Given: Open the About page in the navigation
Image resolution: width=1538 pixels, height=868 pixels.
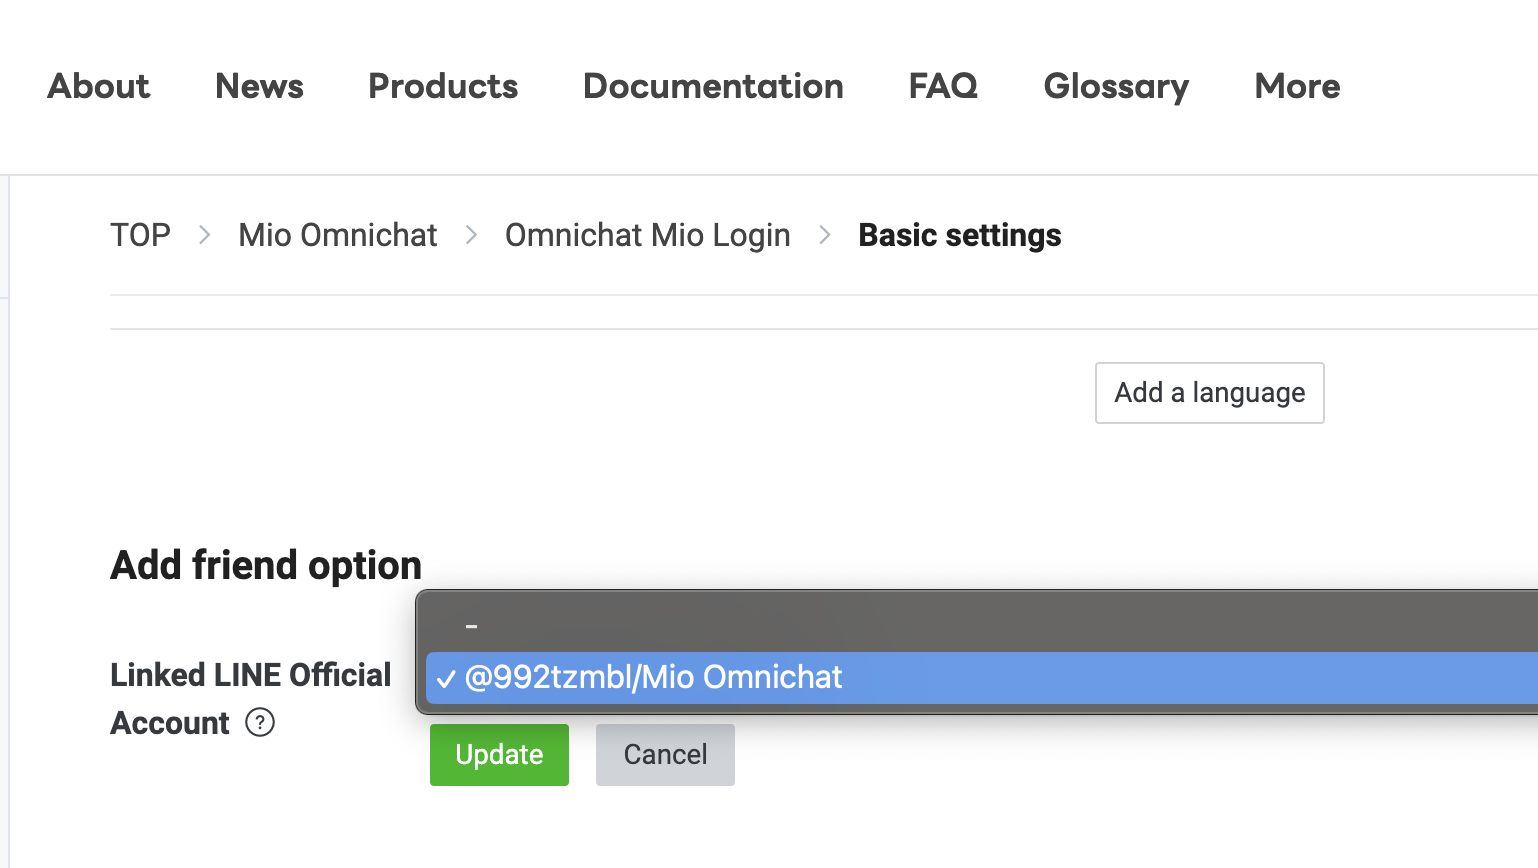Looking at the screenshot, I should coord(99,86).
